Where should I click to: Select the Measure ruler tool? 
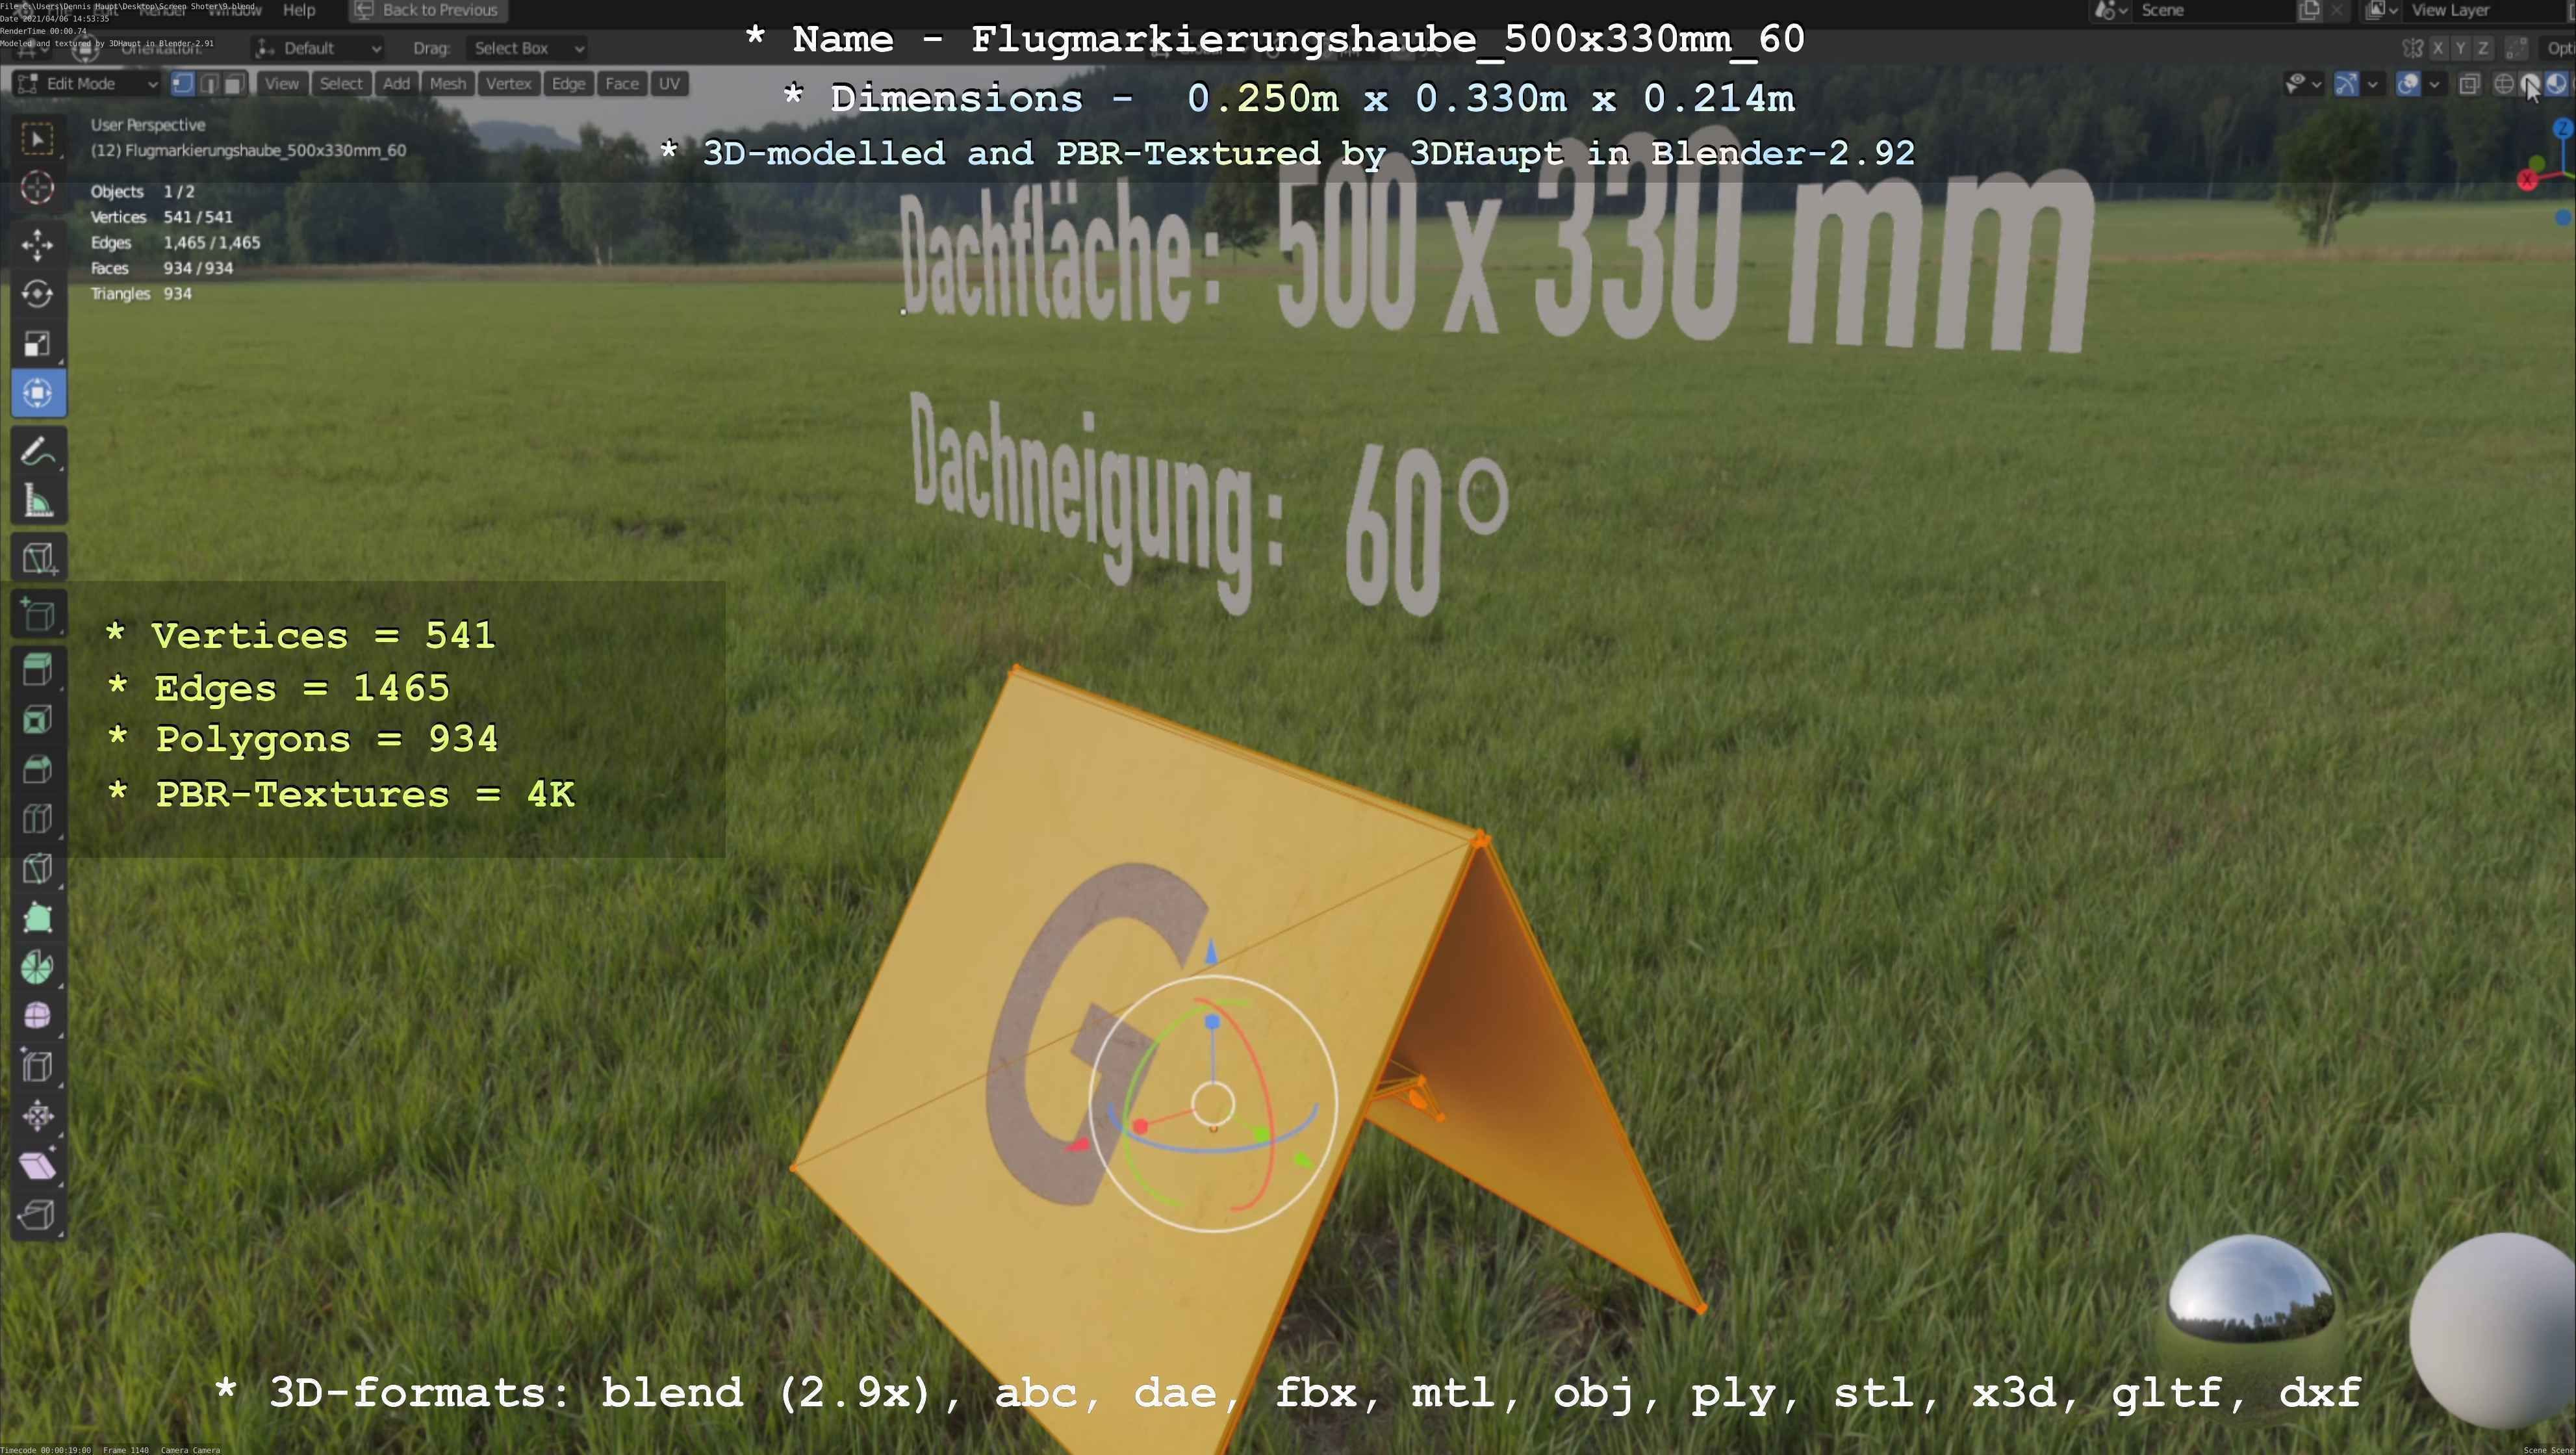38,501
